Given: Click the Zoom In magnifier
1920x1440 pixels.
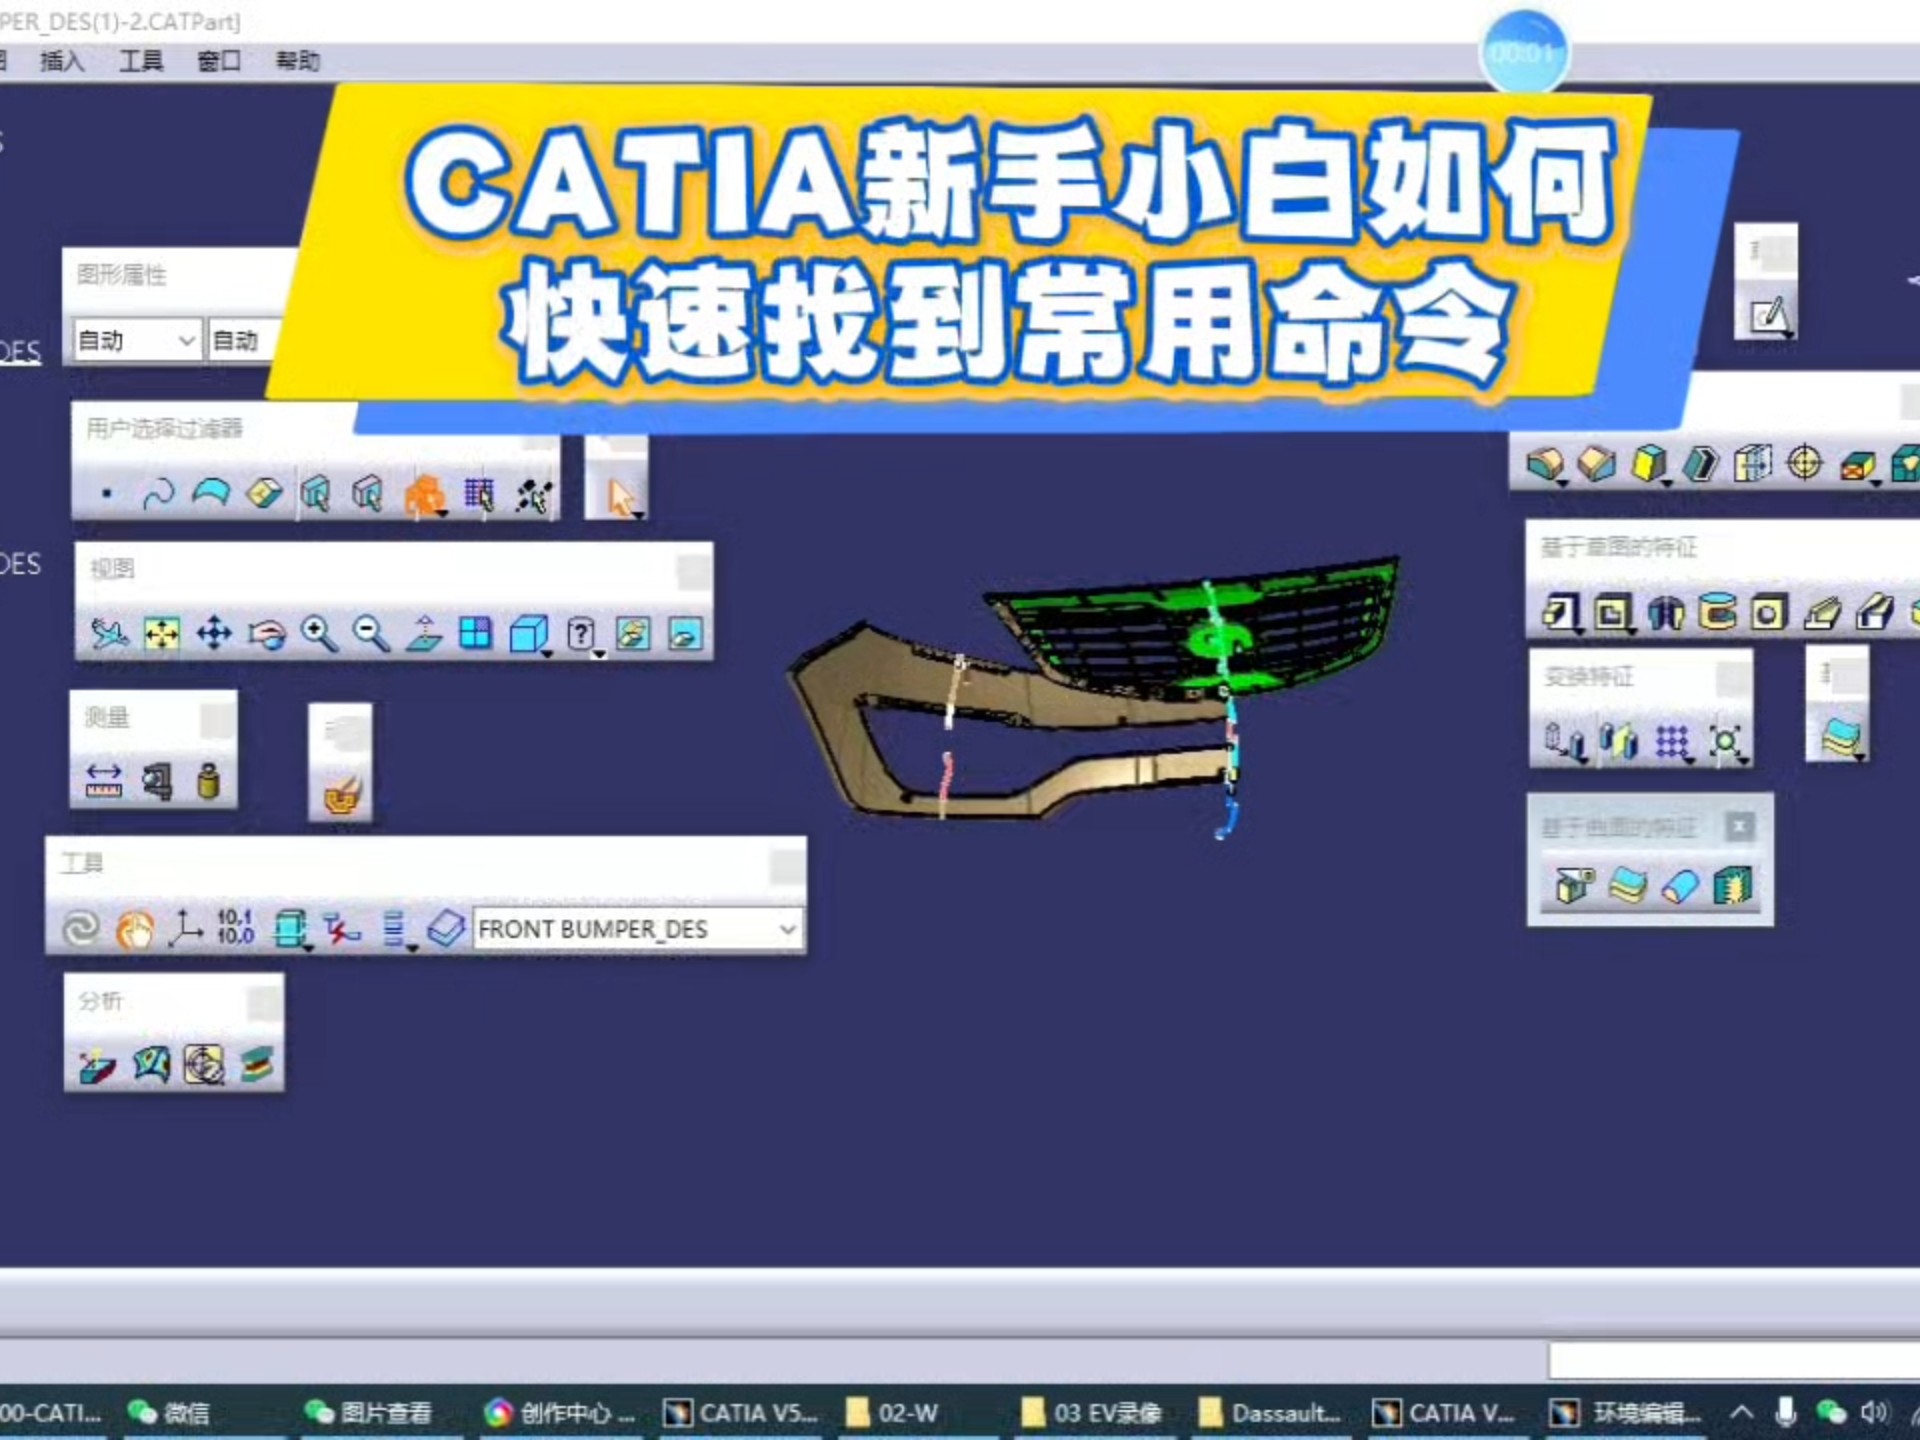Looking at the screenshot, I should 319,633.
